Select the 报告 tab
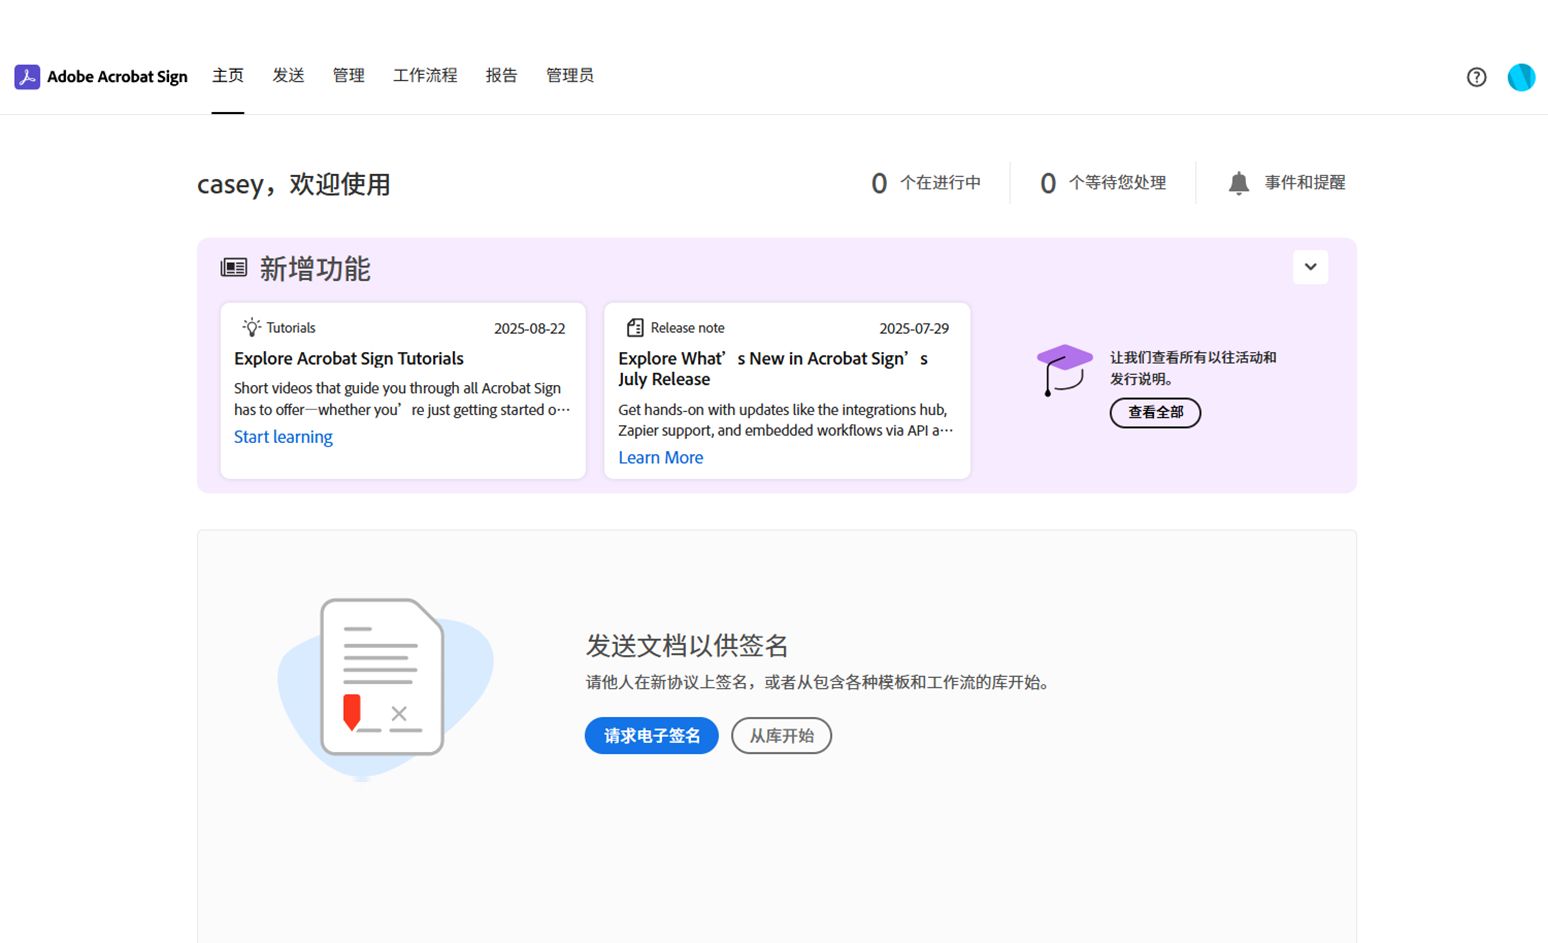This screenshot has width=1548, height=943. 502,76
